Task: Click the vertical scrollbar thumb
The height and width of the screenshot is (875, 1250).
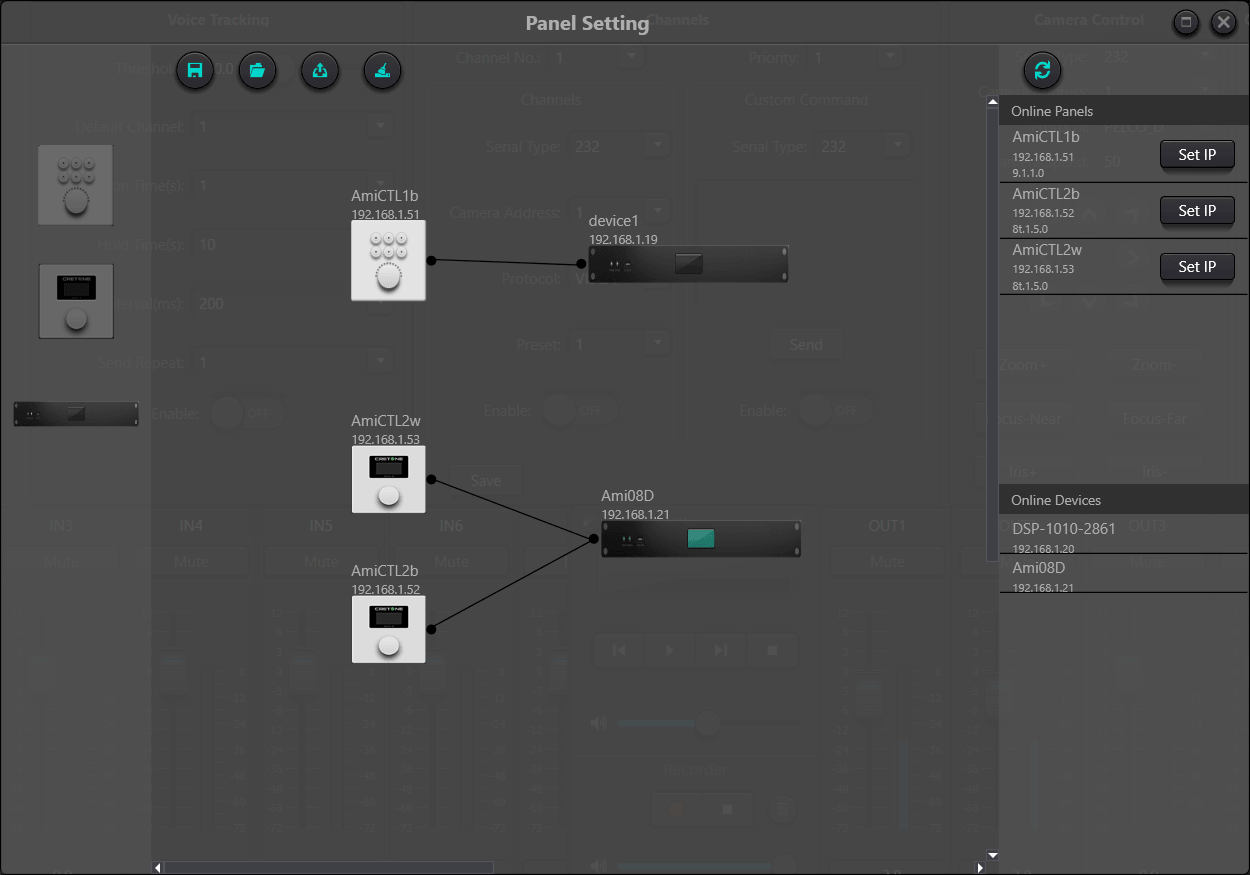Action: [x=993, y=334]
